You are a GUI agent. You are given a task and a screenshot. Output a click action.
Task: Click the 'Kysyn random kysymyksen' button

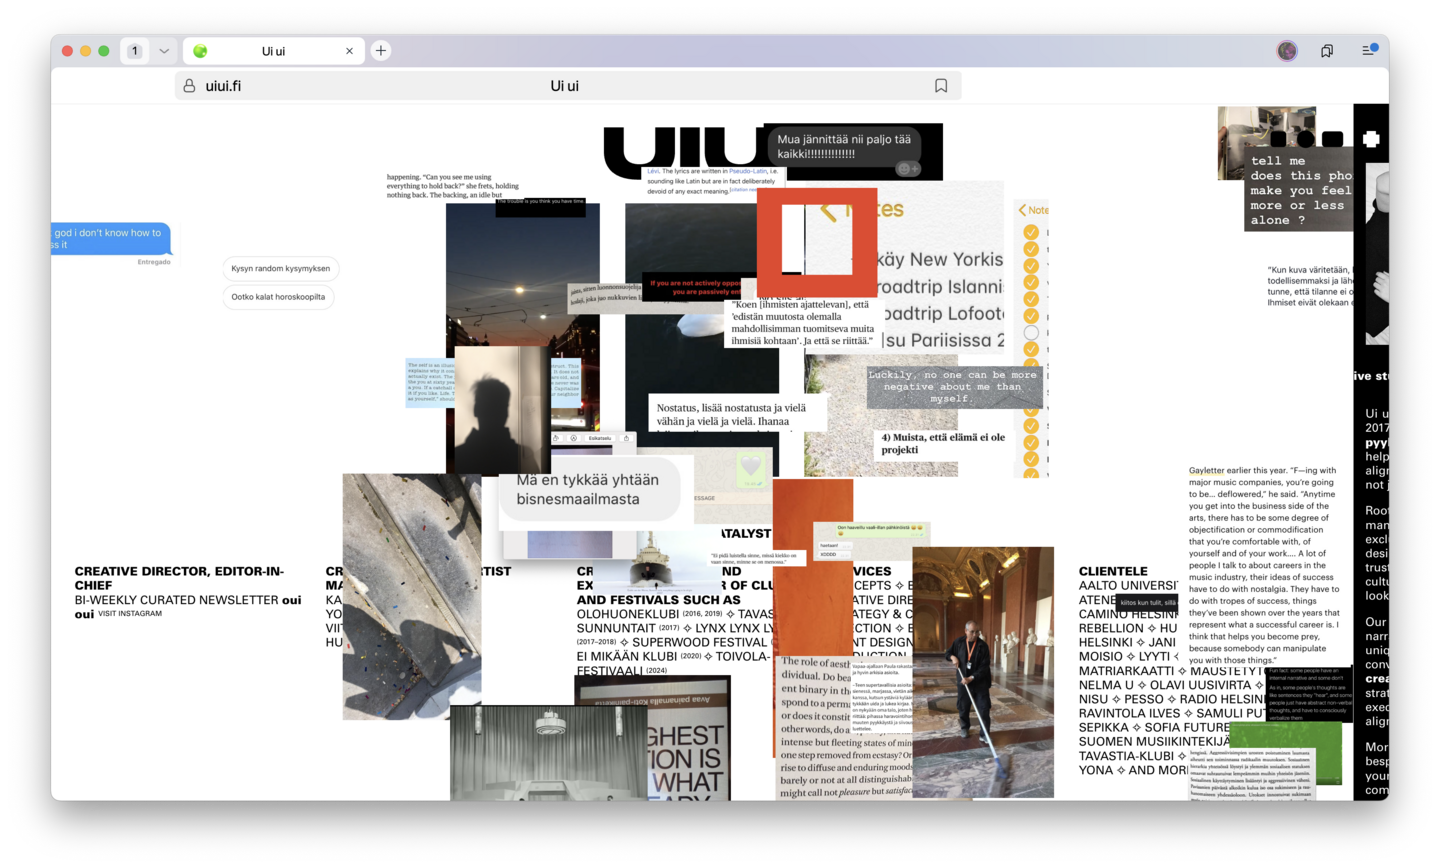280,269
